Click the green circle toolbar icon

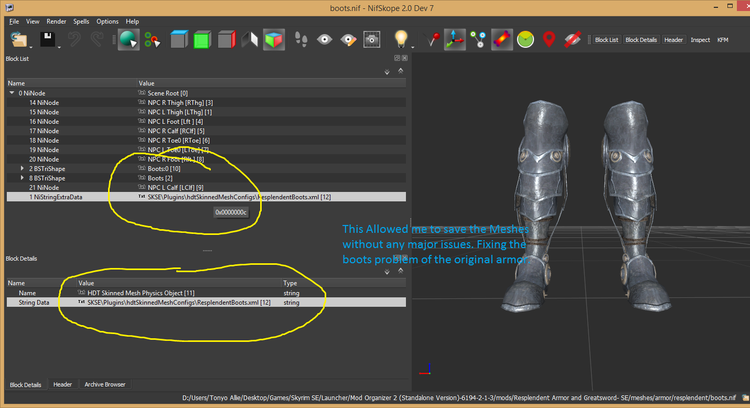525,39
